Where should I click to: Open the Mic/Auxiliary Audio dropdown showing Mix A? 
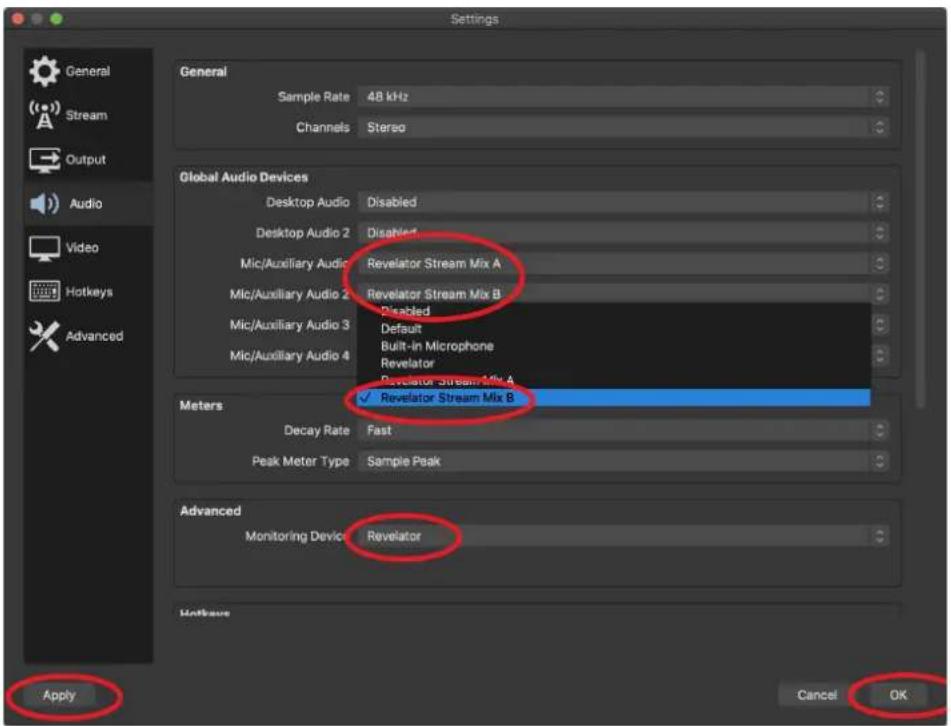click(x=623, y=264)
